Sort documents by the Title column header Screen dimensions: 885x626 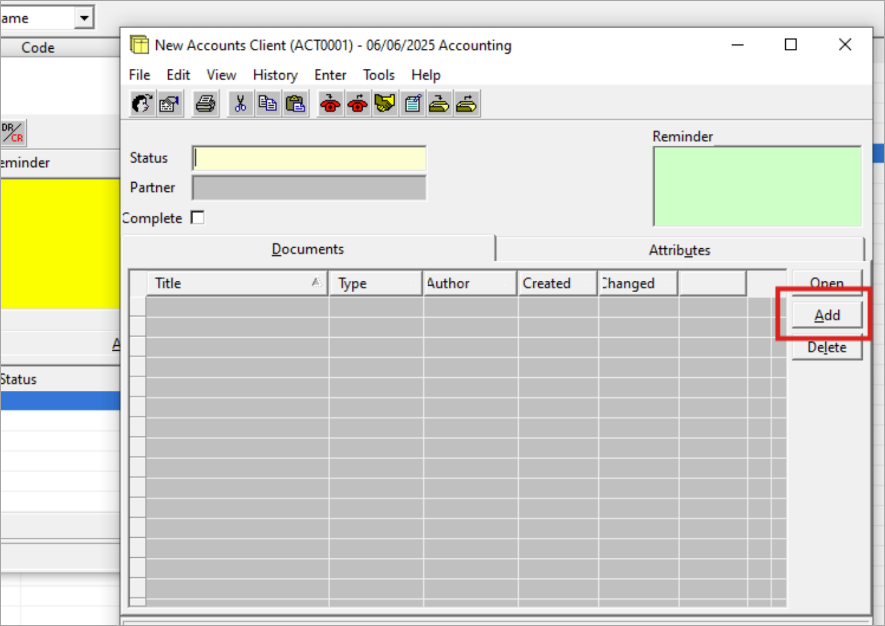coord(237,283)
